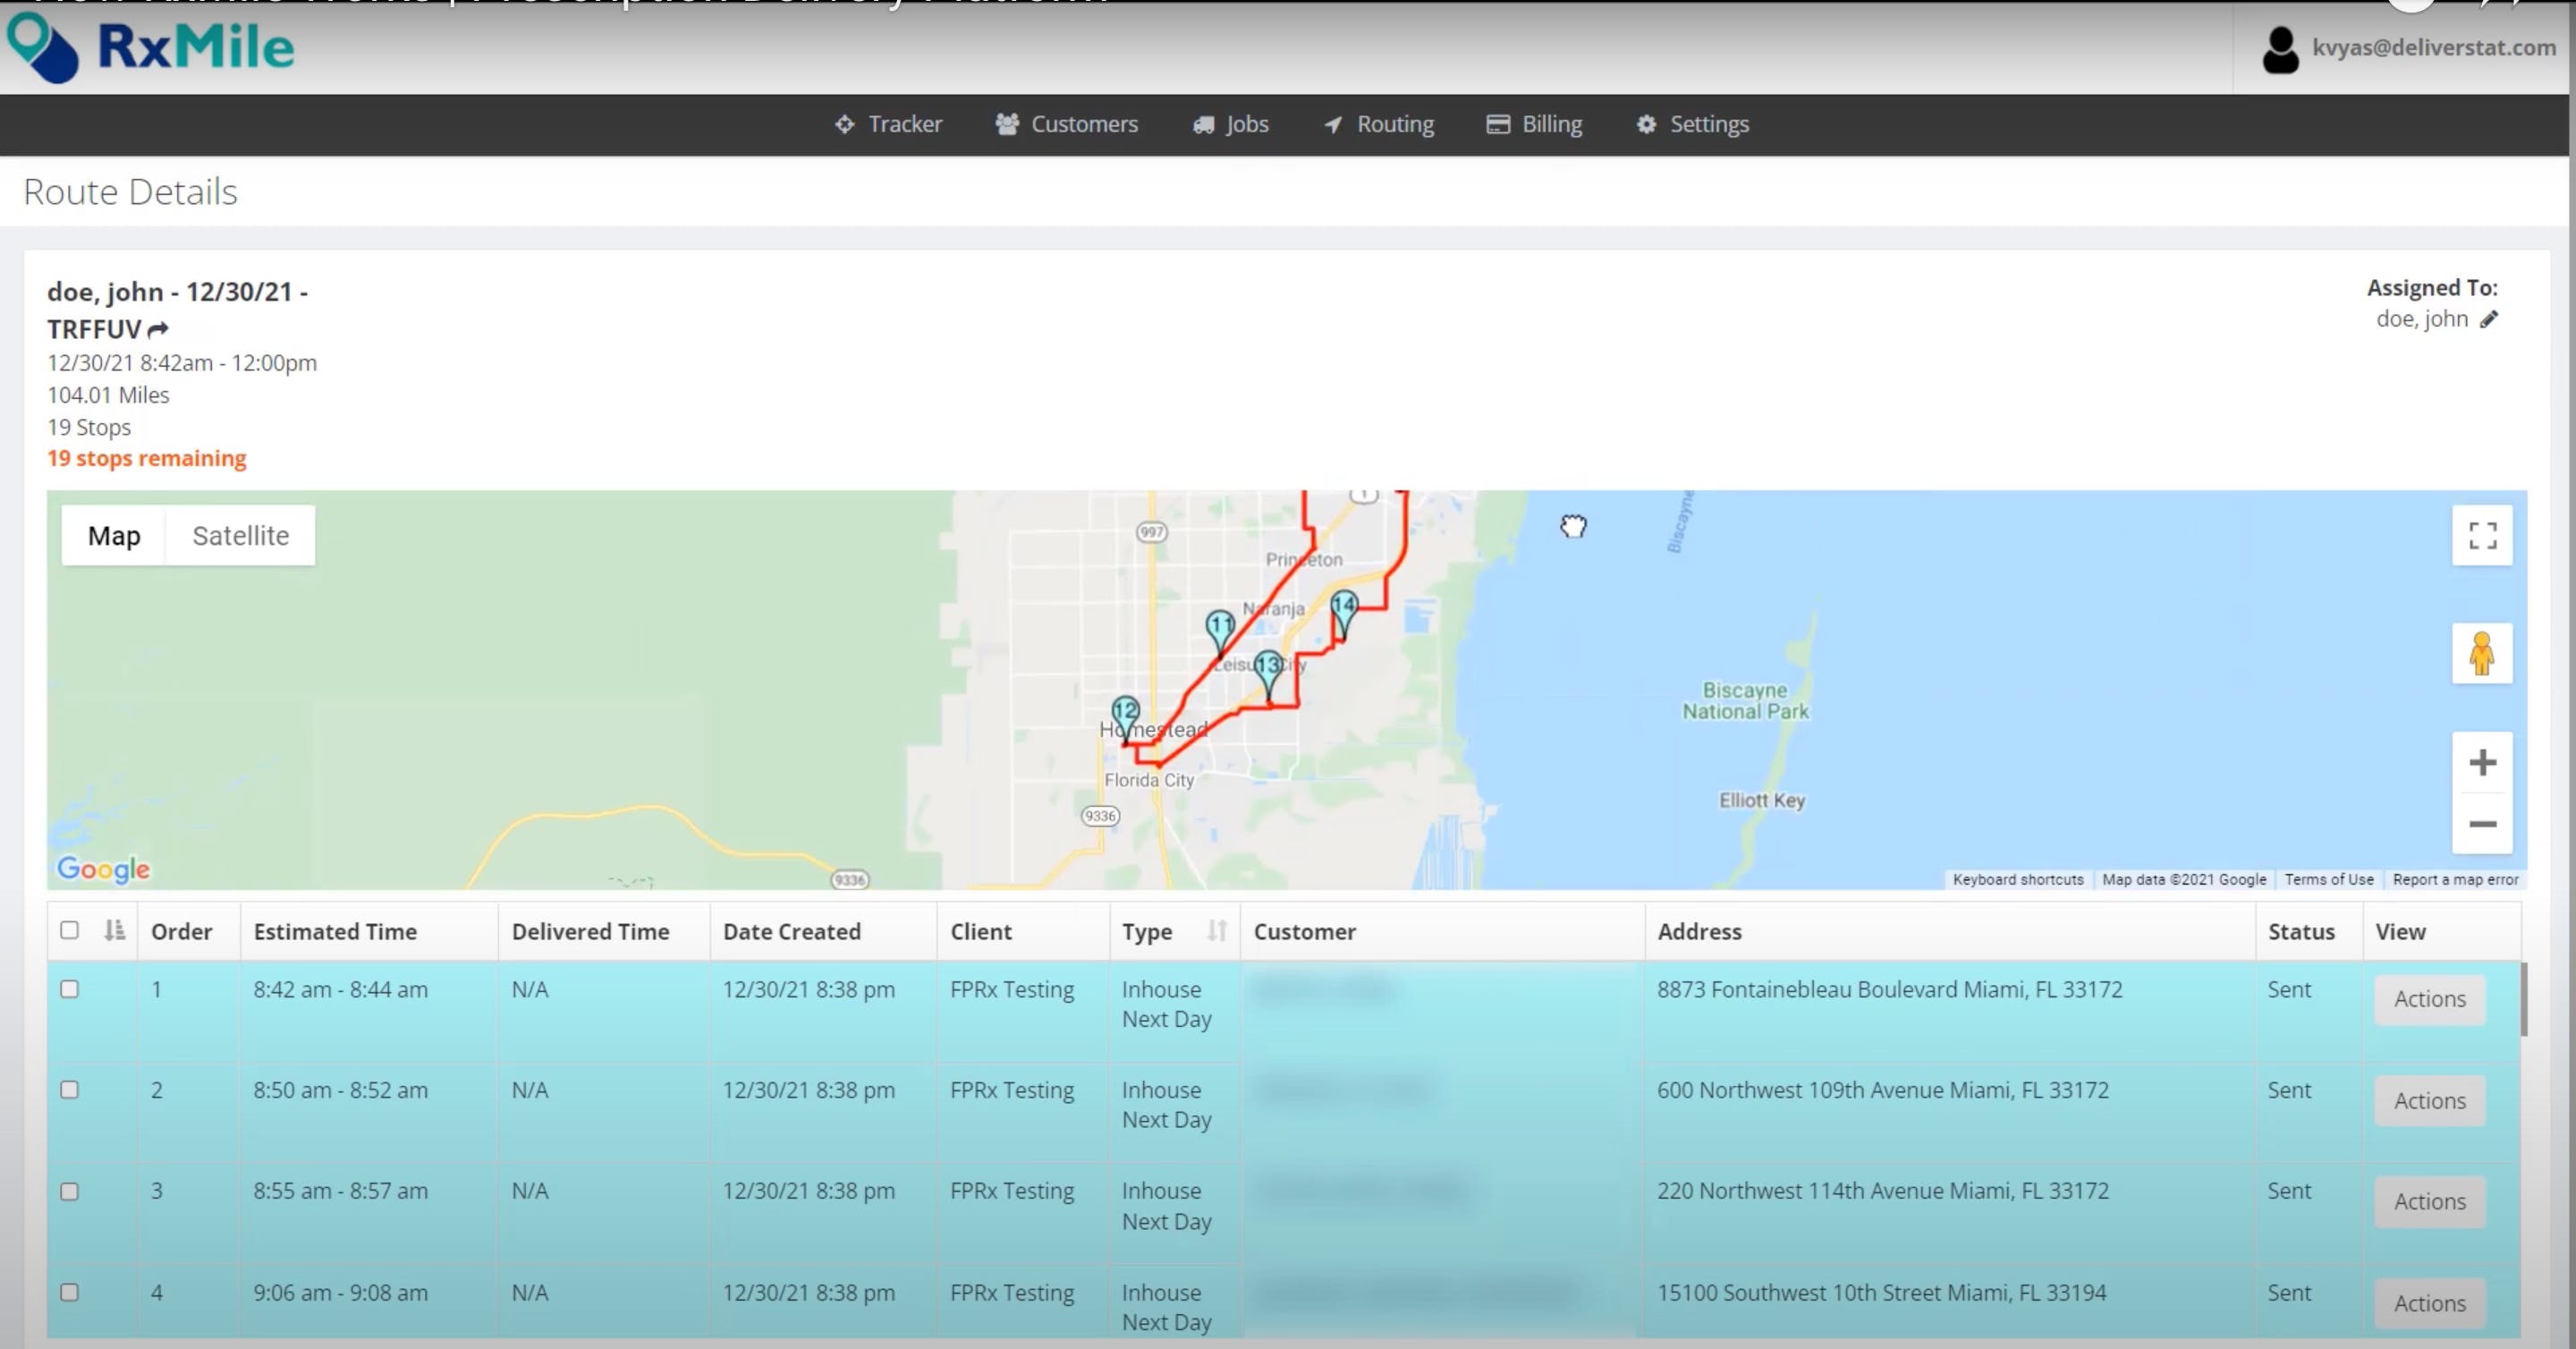Open Actions menu for order 1
Viewport: 2576px width, 1349px height.
[x=2428, y=999]
